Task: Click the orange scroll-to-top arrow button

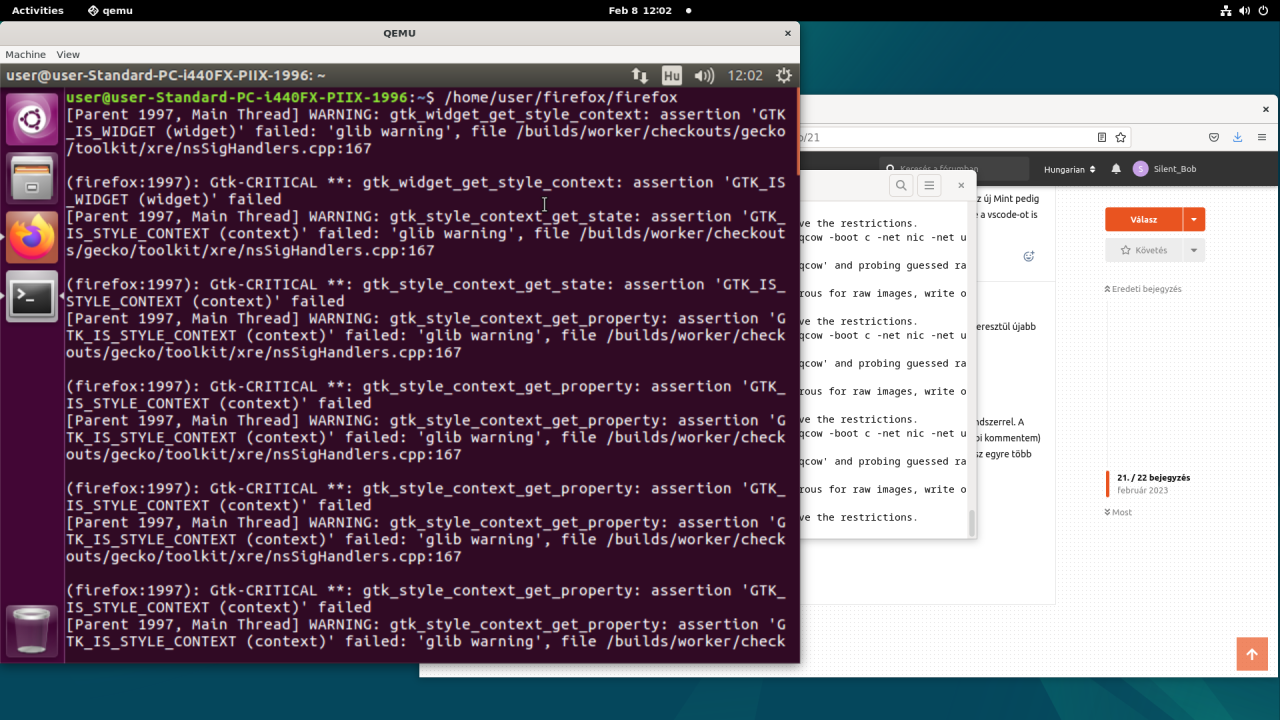Action: tap(1252, 654)
